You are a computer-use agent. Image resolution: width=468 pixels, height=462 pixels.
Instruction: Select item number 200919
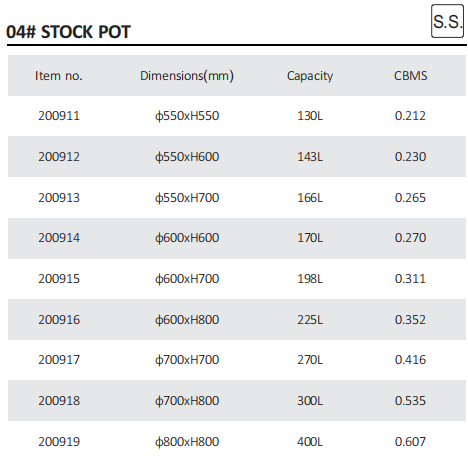(59, 442)
